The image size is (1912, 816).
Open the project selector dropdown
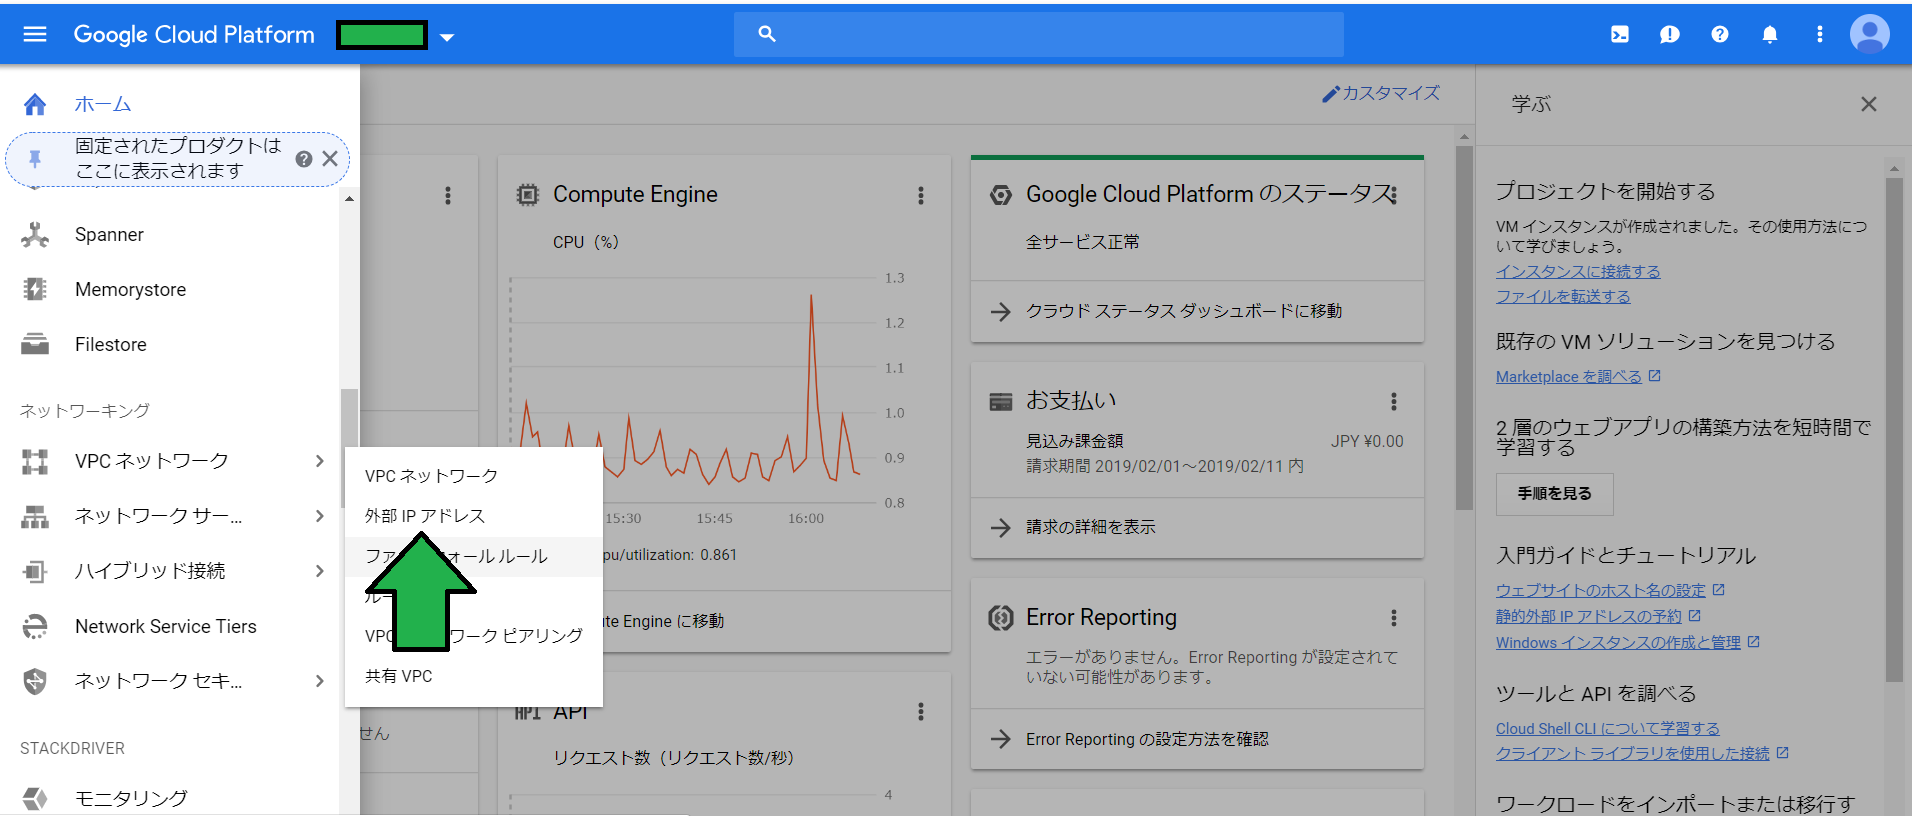447,37
